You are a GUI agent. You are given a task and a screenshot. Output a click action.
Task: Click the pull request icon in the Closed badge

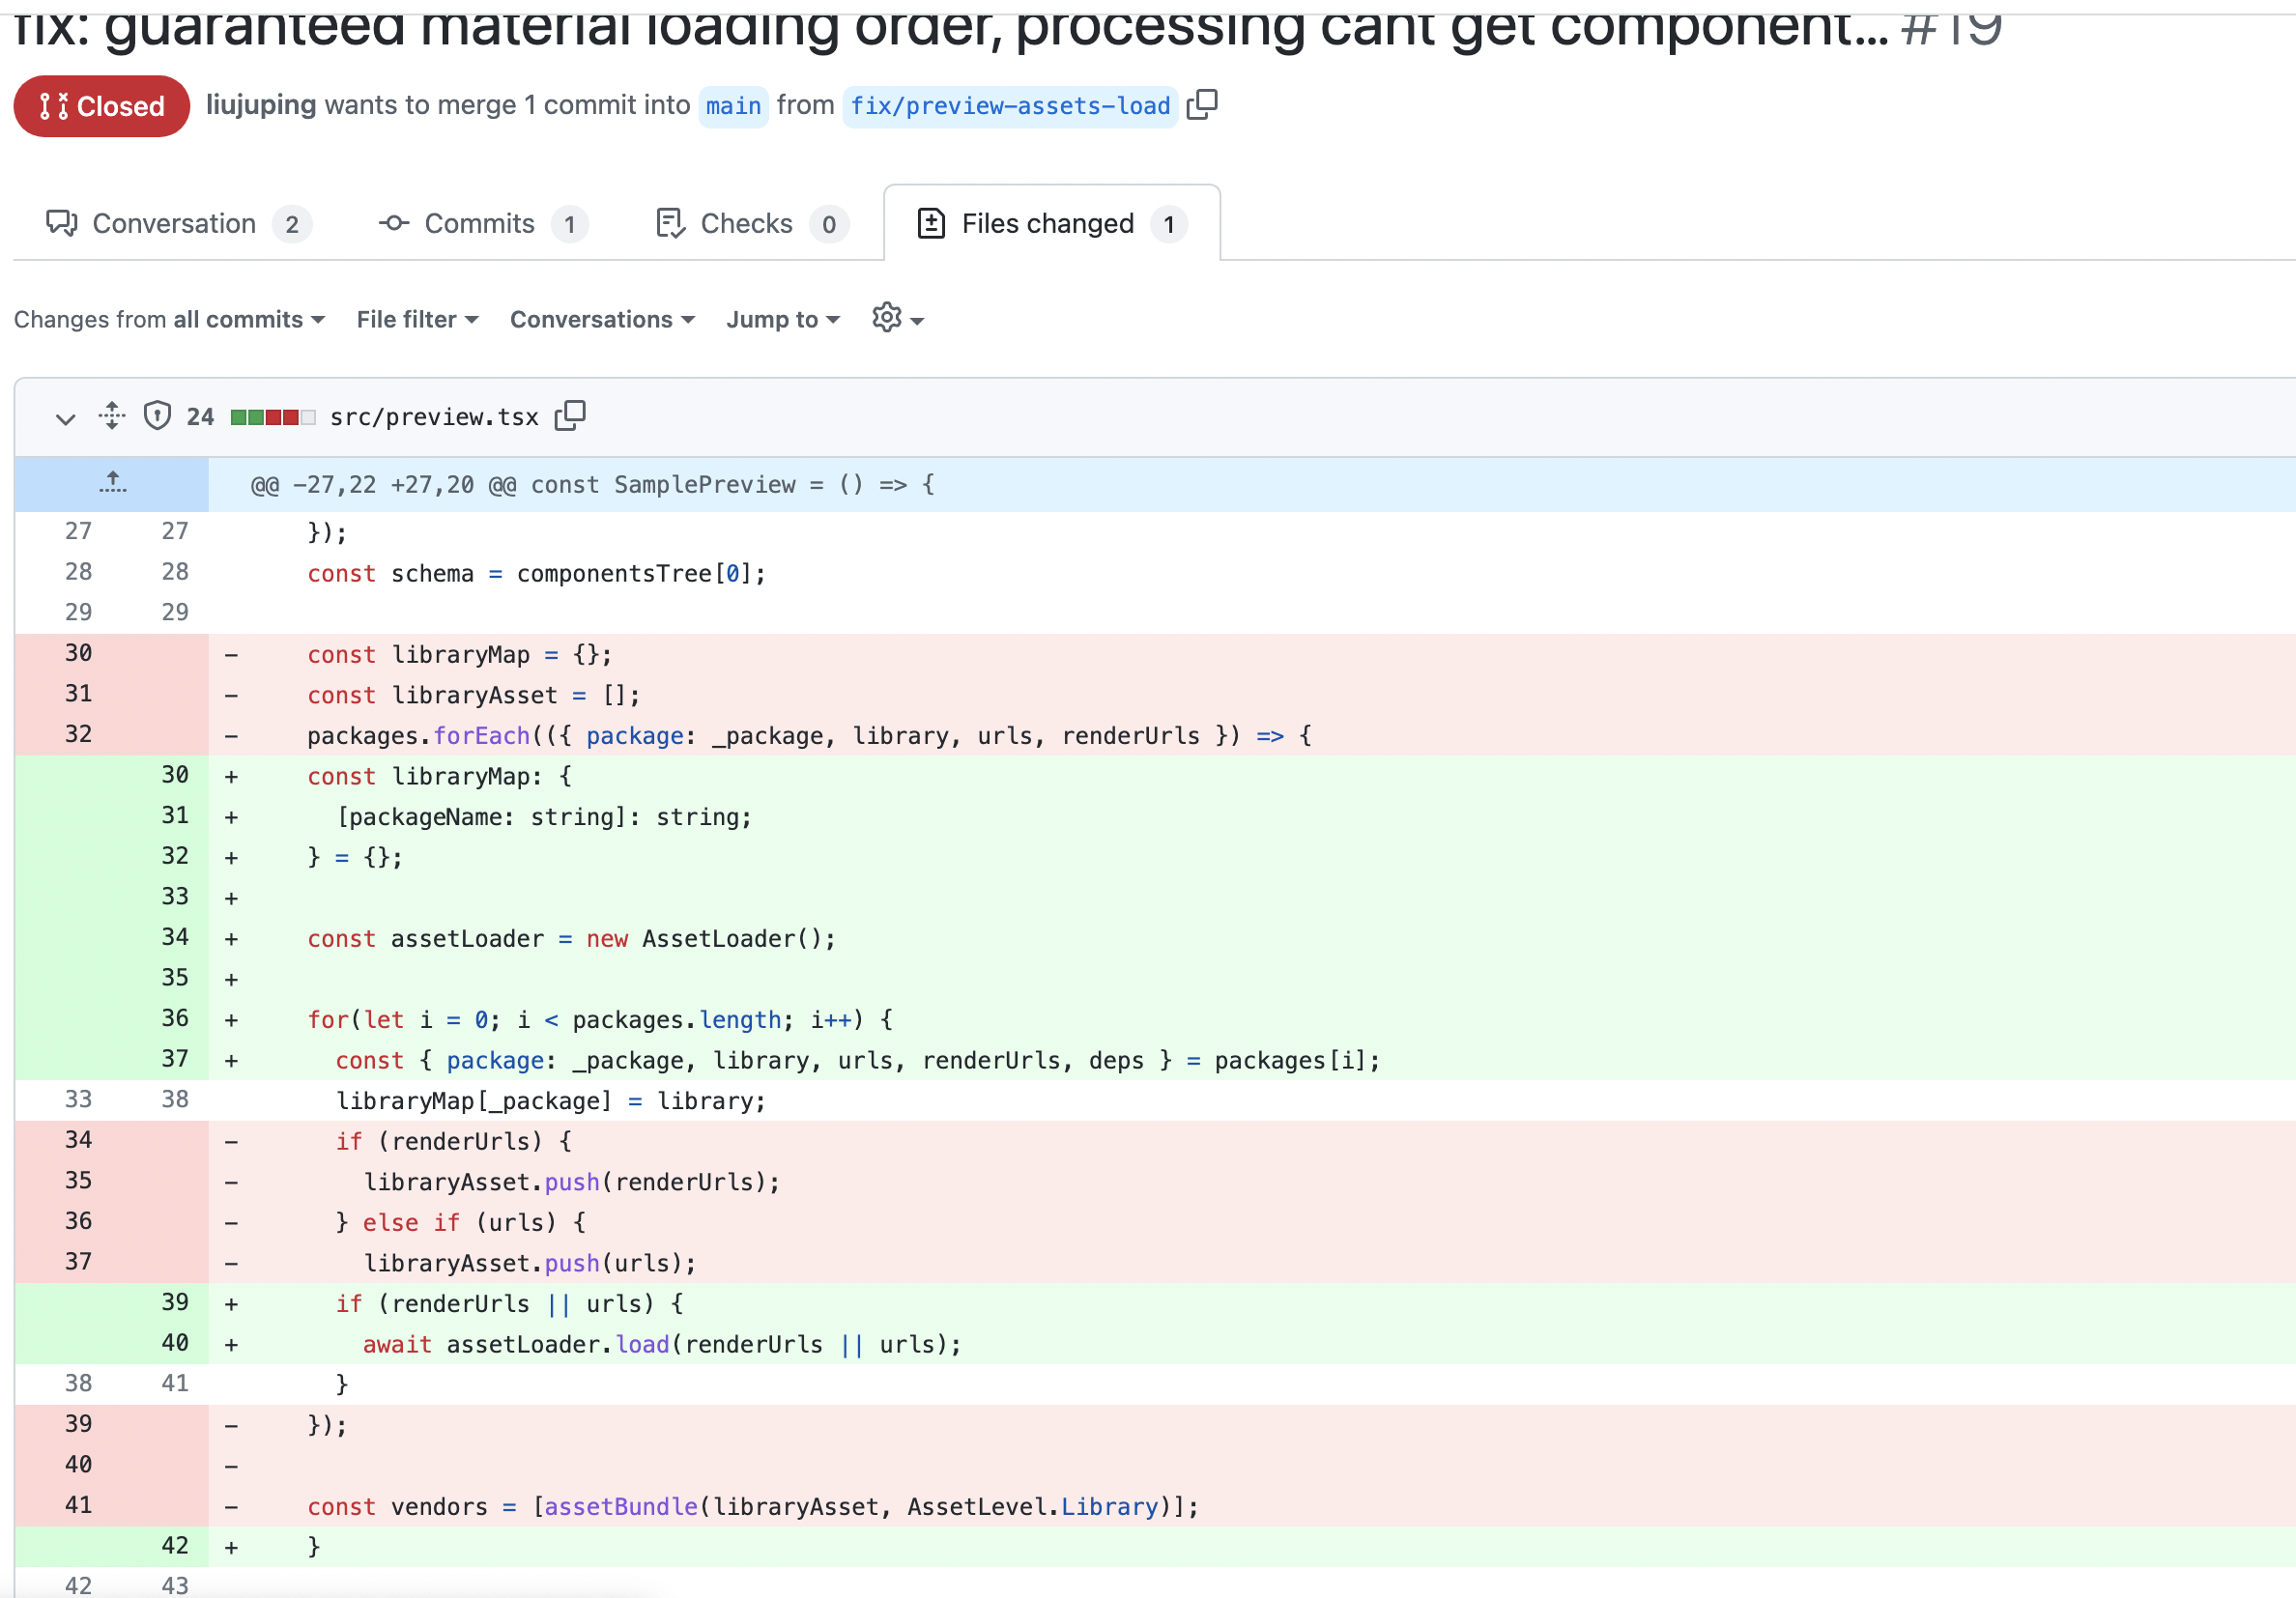tap(53, 106)
